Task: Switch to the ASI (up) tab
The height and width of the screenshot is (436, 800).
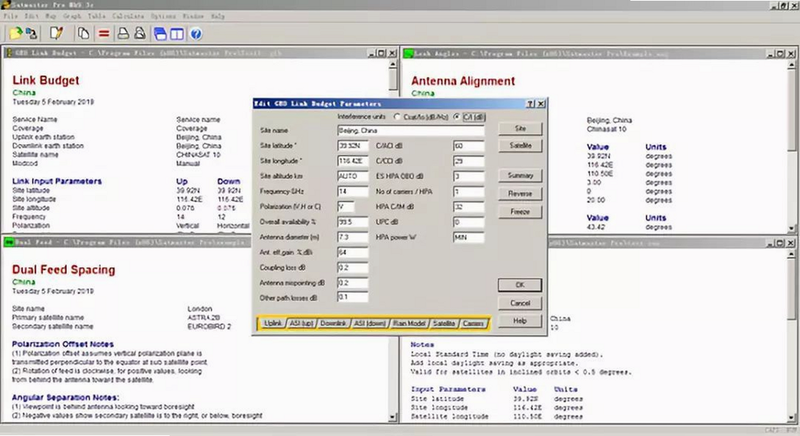Action: coord(302,323)
